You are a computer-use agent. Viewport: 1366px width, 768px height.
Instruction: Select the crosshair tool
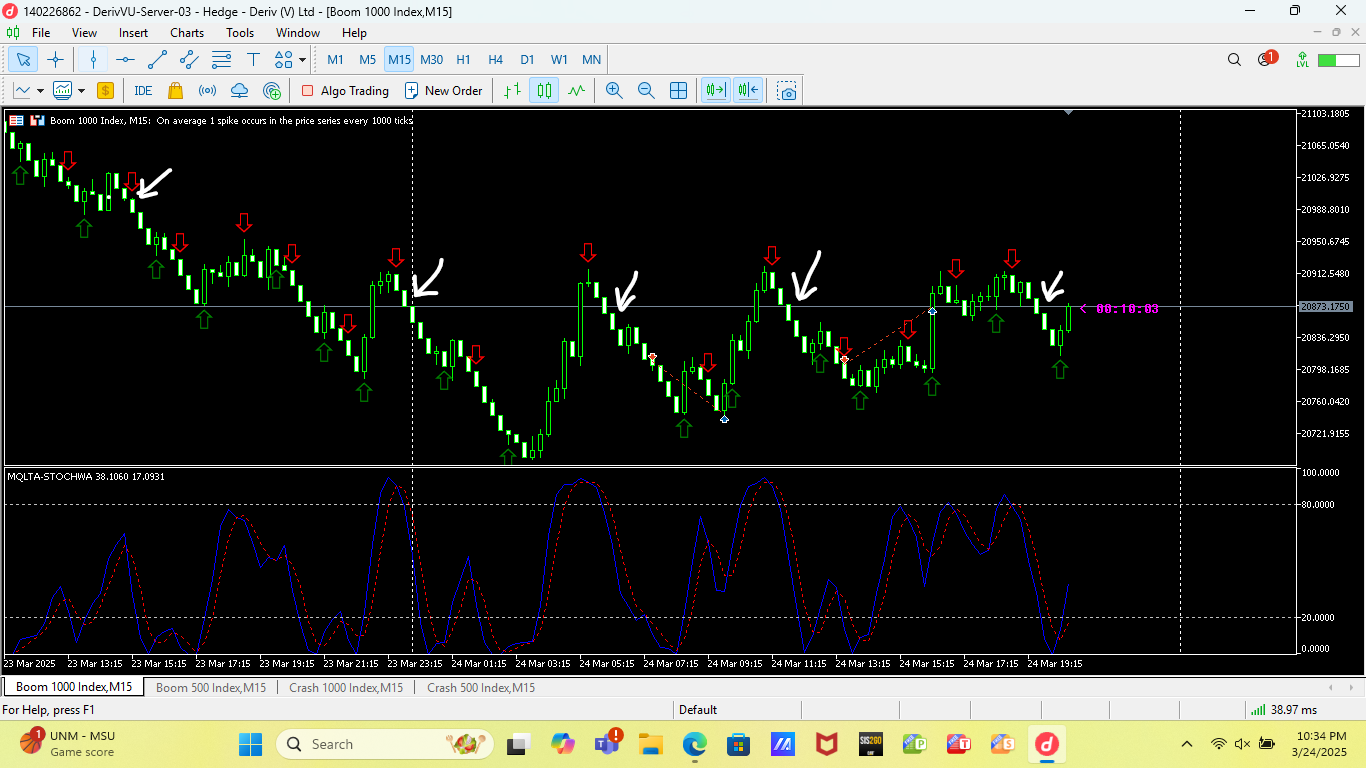[56, 60]
